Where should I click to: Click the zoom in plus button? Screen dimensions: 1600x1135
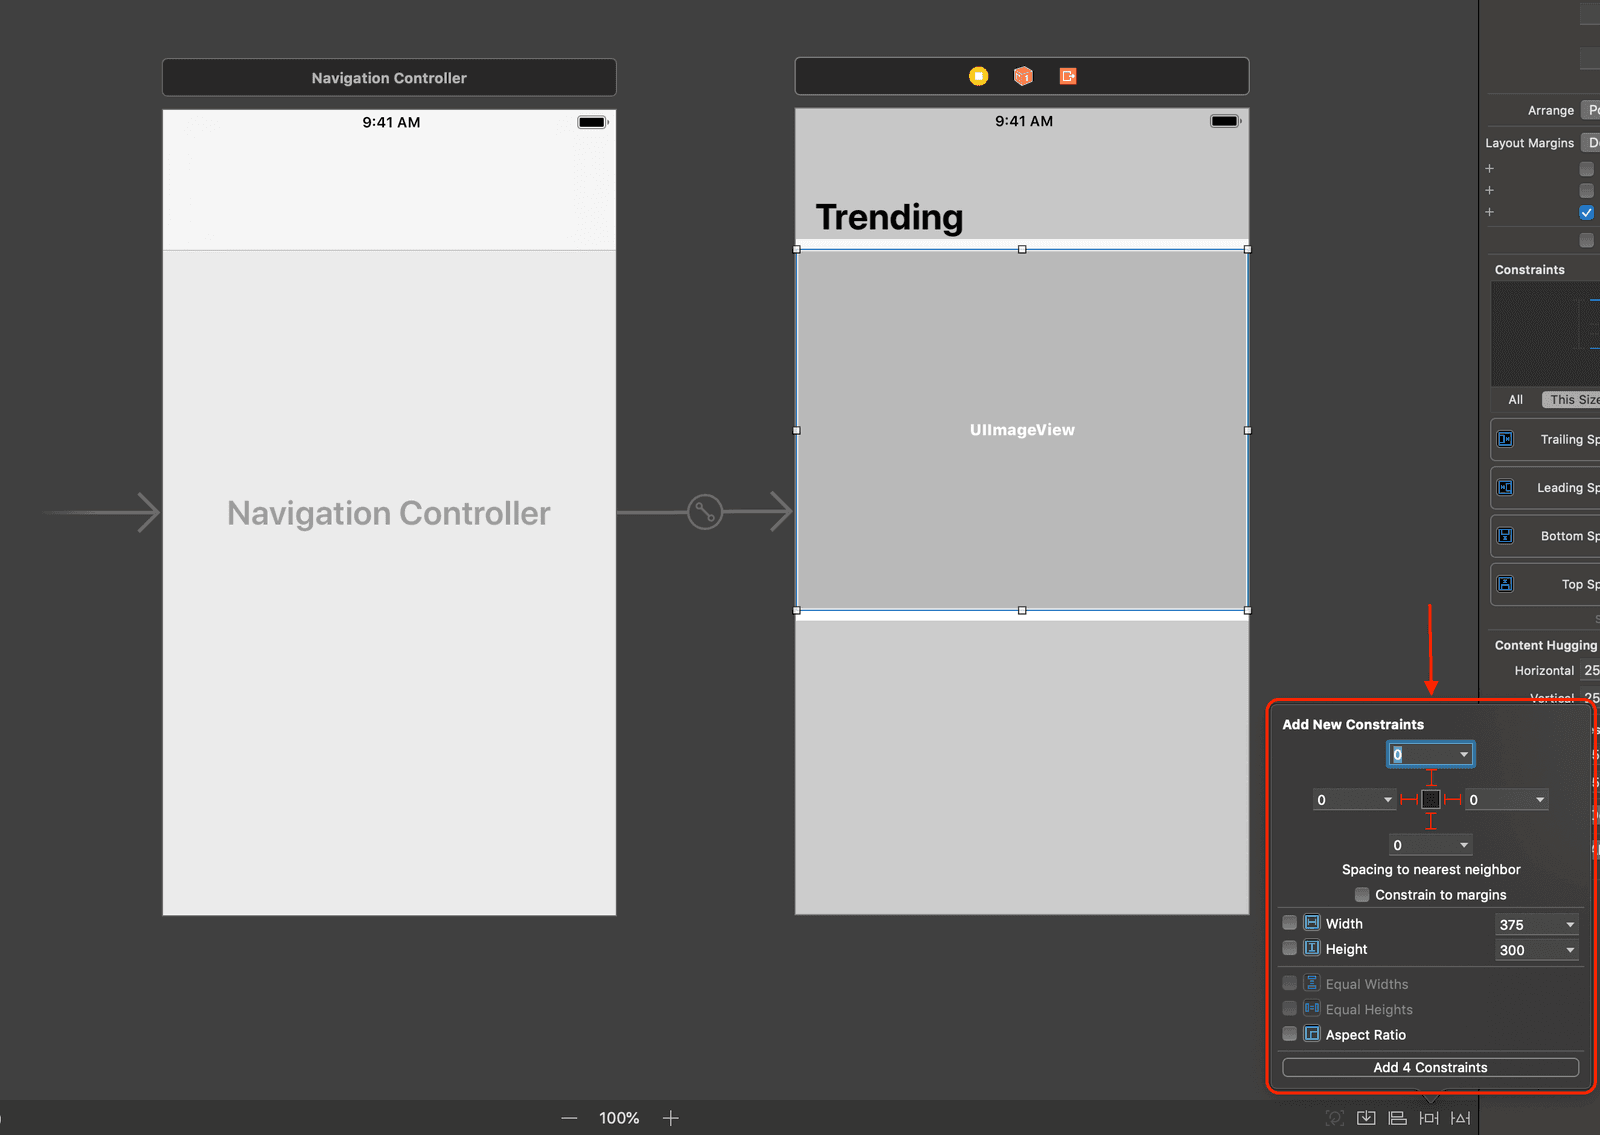click(x=670, y=1118)
